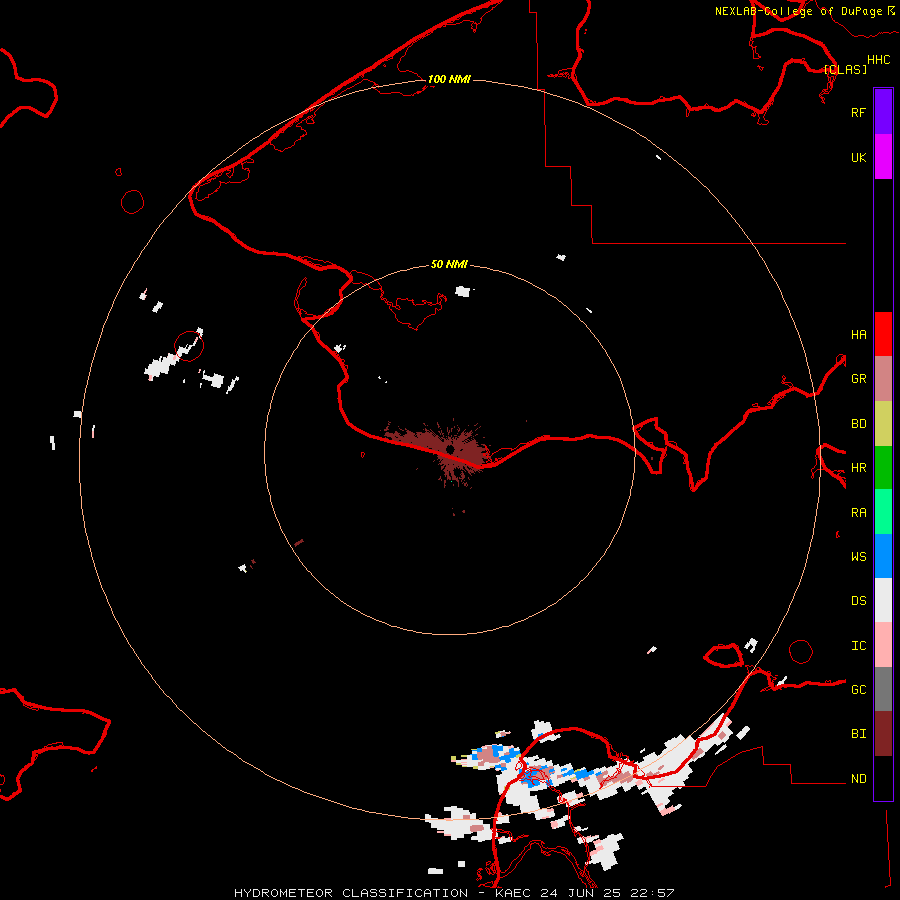Viewport: 900px width, 900px height.
Task: Select the BD yellow legend swatch
Action: (883, 424)
